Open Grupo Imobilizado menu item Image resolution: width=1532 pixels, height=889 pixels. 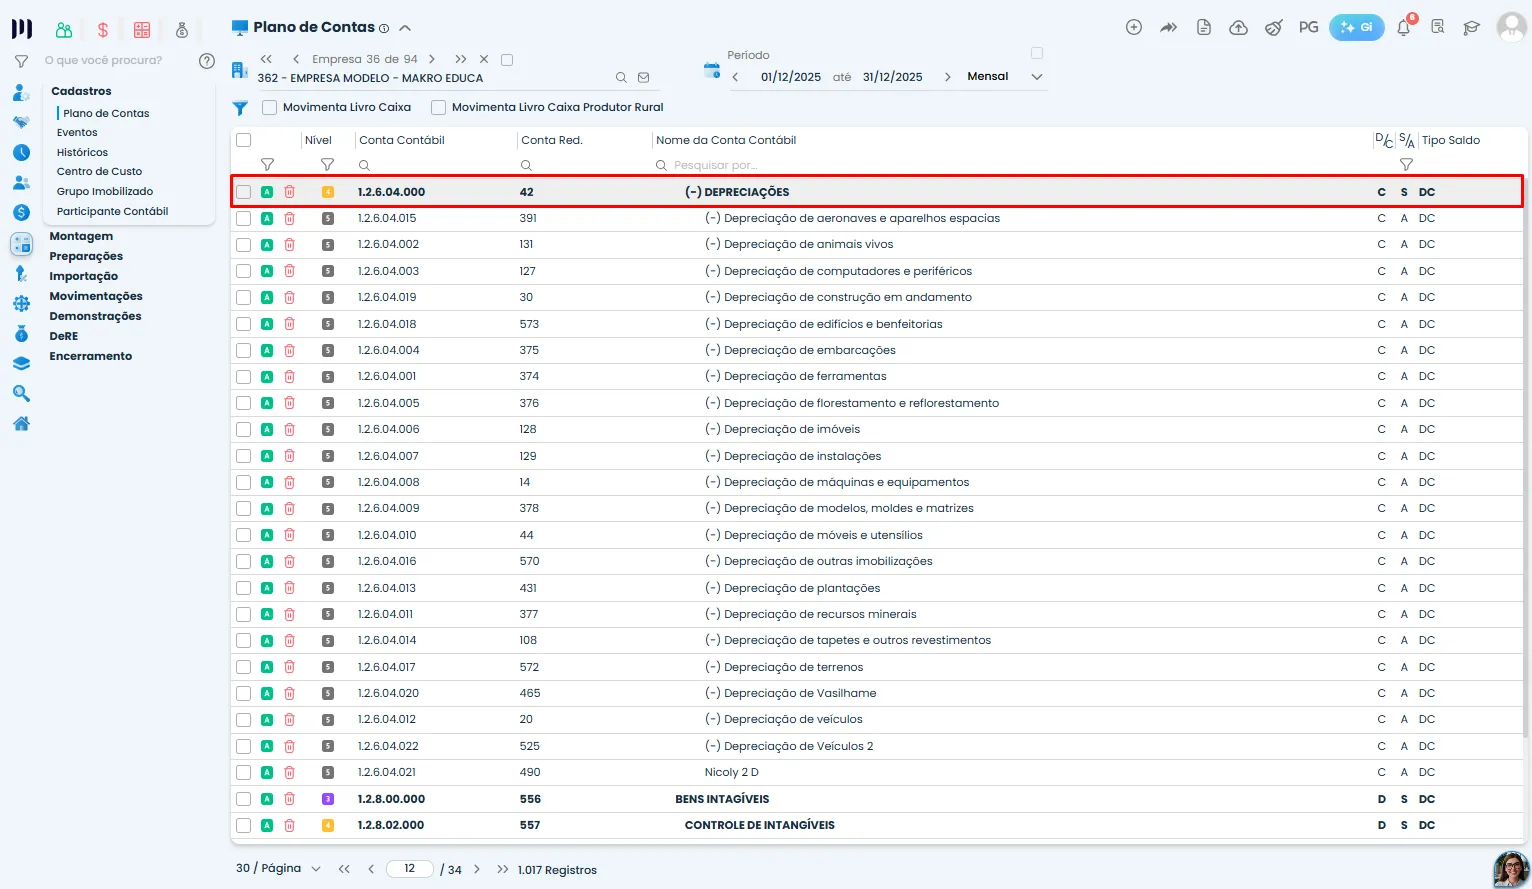tap(105, 191)
